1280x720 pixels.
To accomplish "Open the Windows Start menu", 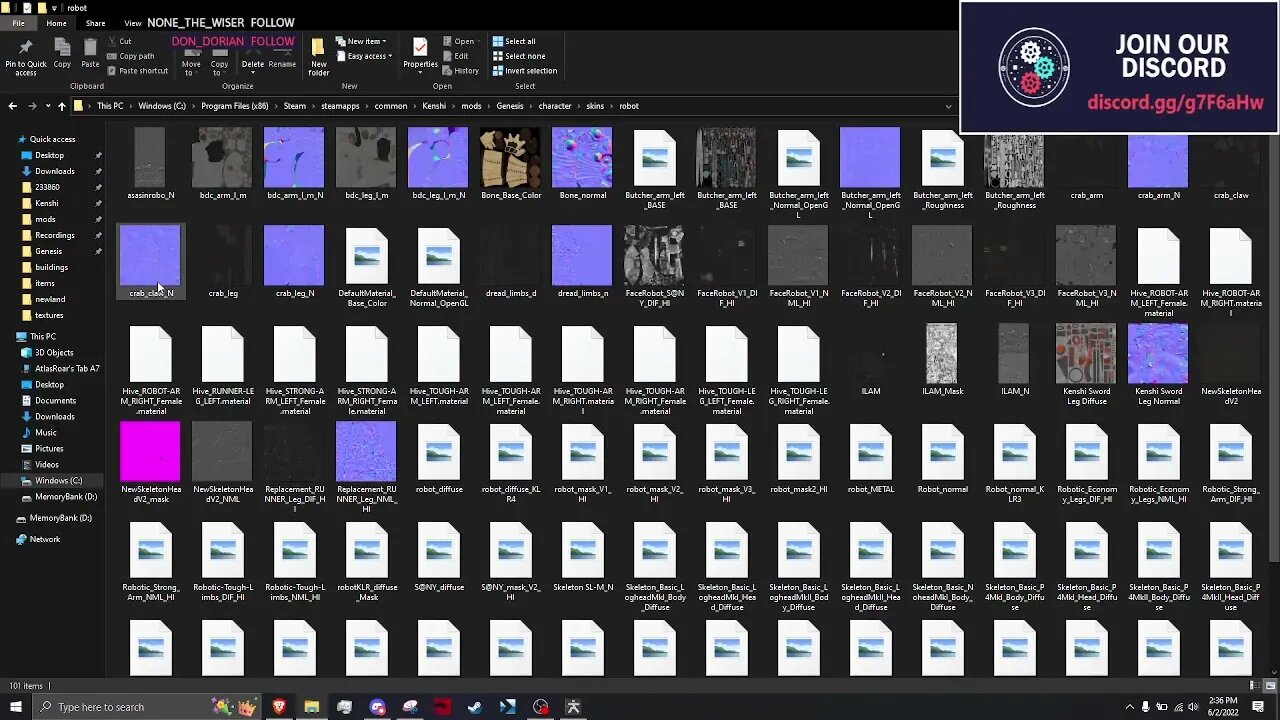I will (15, 707).
